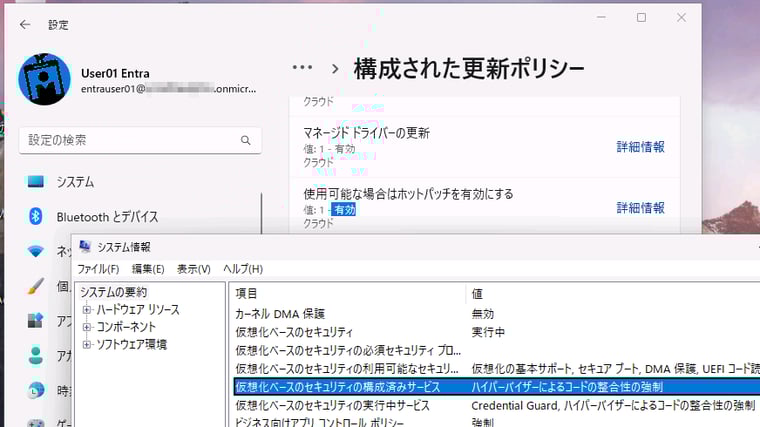Click 詳細情報 for マネージド ドライバーの更新
This screenshot has height=427, width=760.
tap(640, 147)
